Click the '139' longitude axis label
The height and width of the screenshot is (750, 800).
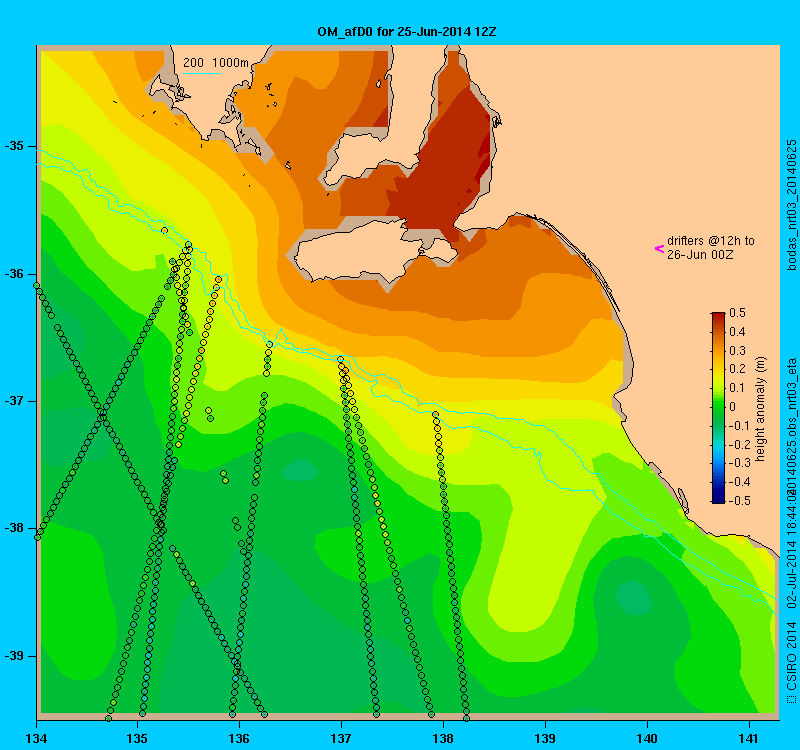[545, 738]
